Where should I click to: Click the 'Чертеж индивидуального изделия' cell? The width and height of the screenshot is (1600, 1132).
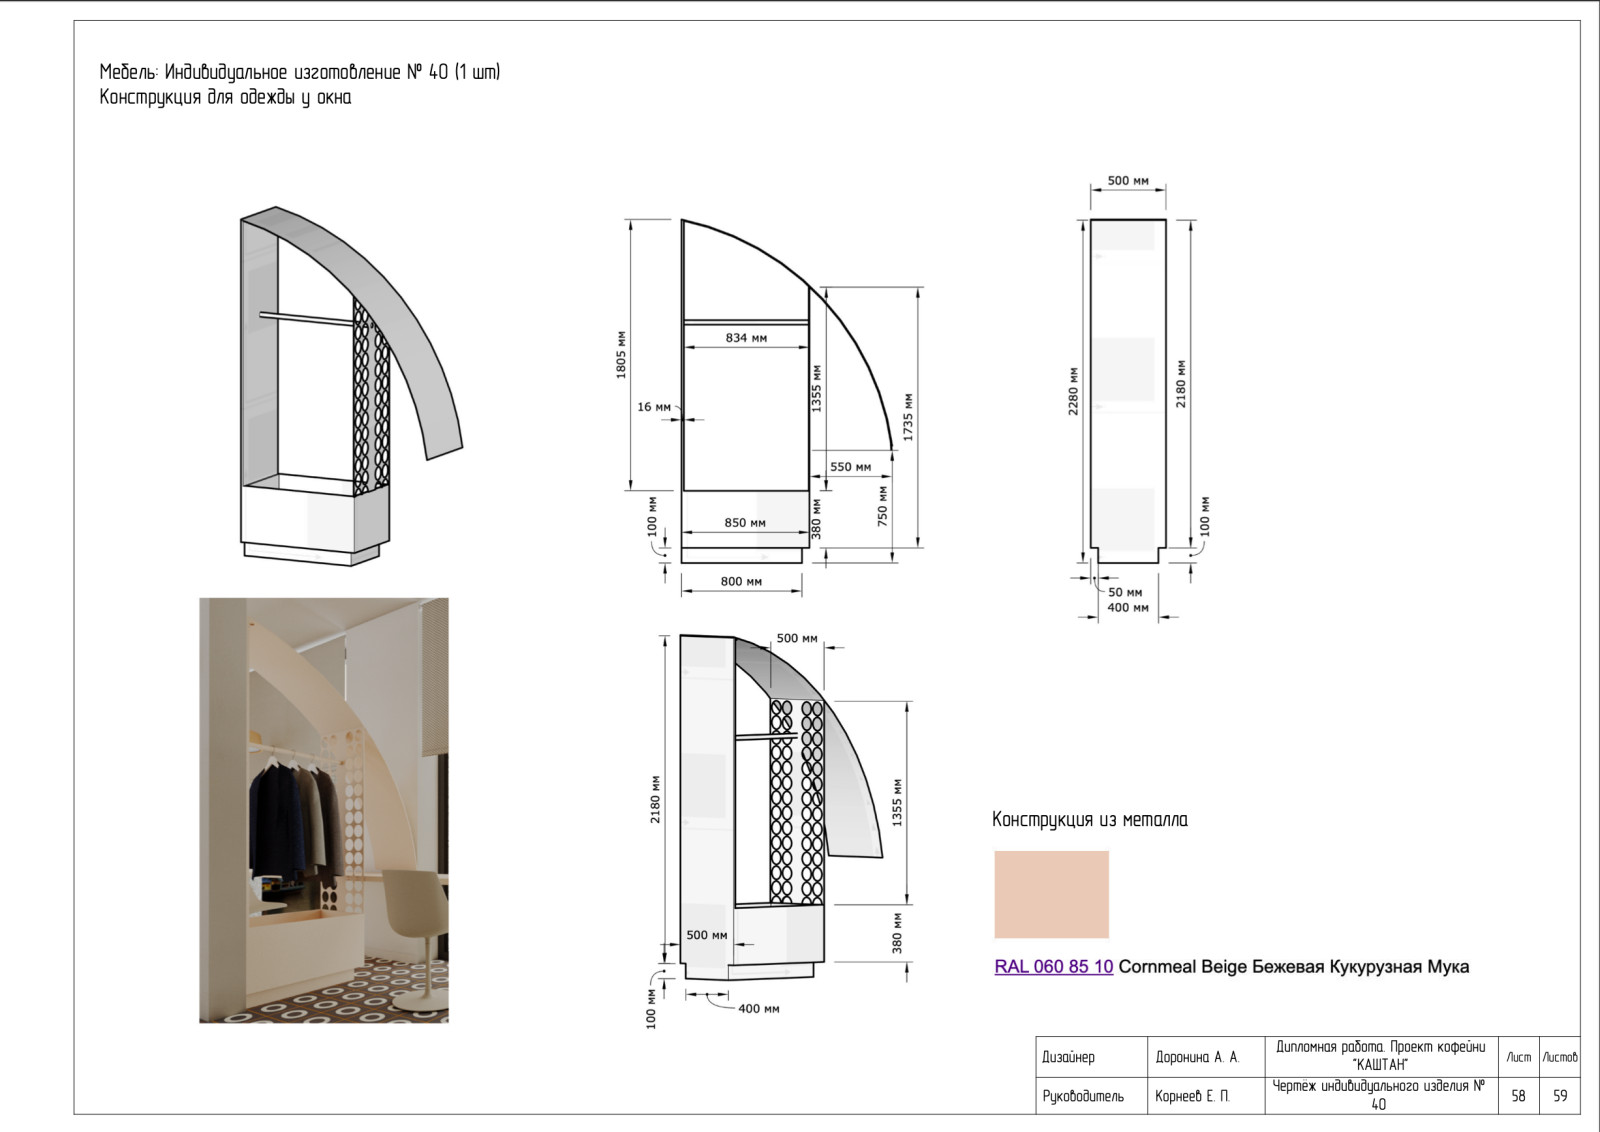pyautogui.click(x=1380, y=1094)
